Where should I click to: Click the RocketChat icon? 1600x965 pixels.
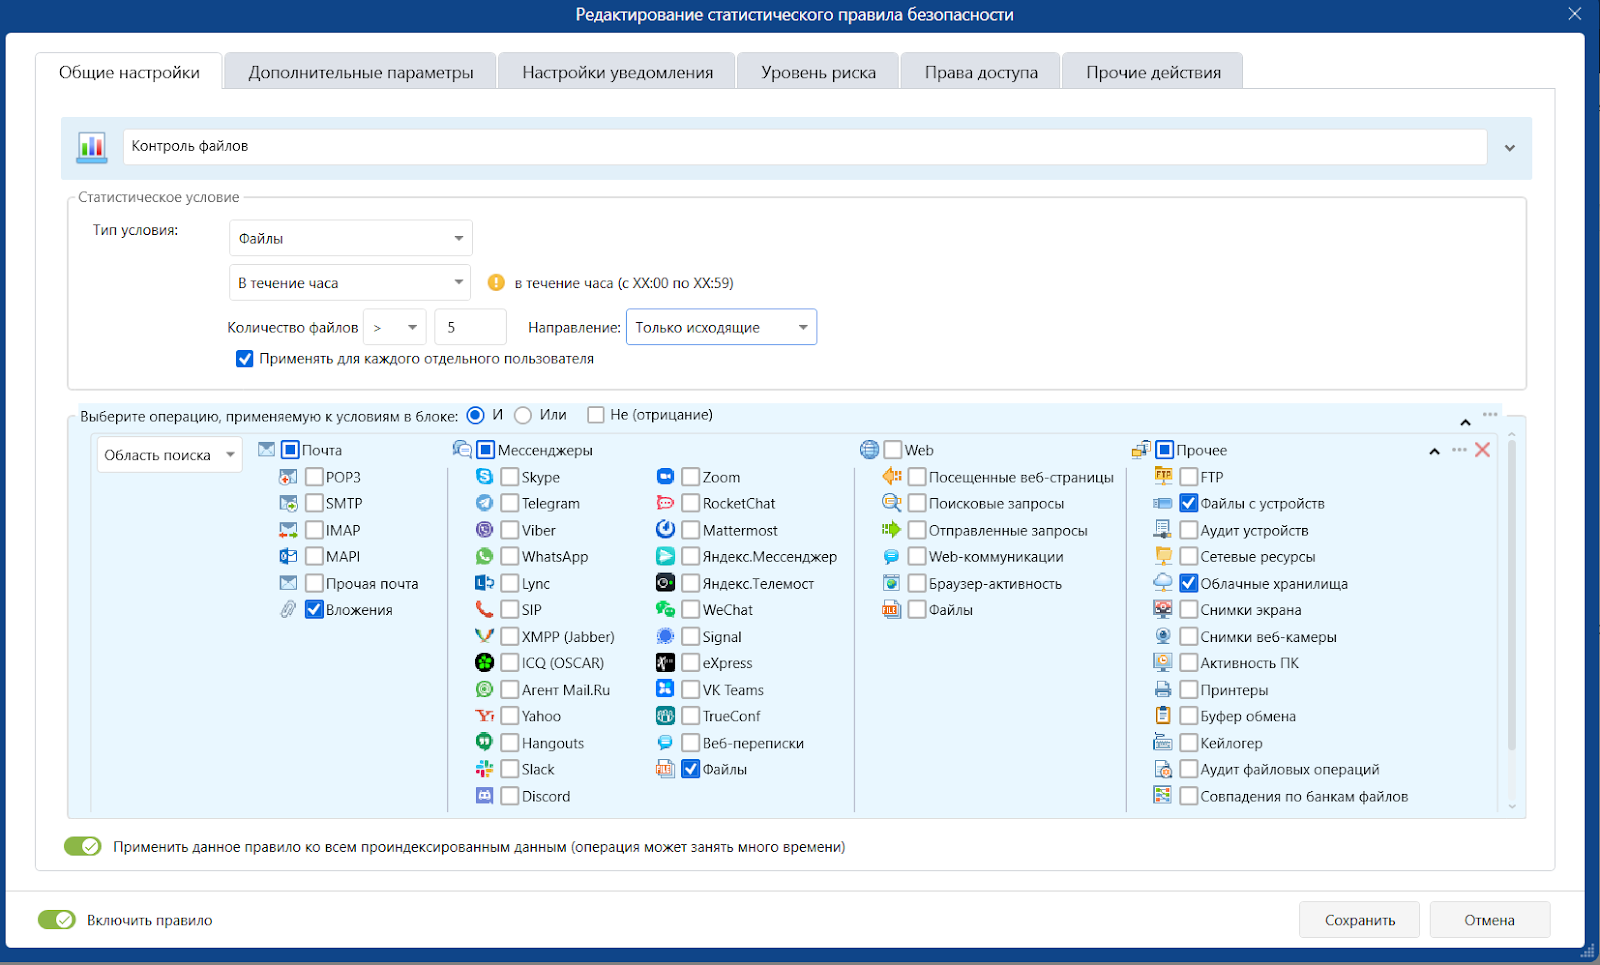click(665, 503)
